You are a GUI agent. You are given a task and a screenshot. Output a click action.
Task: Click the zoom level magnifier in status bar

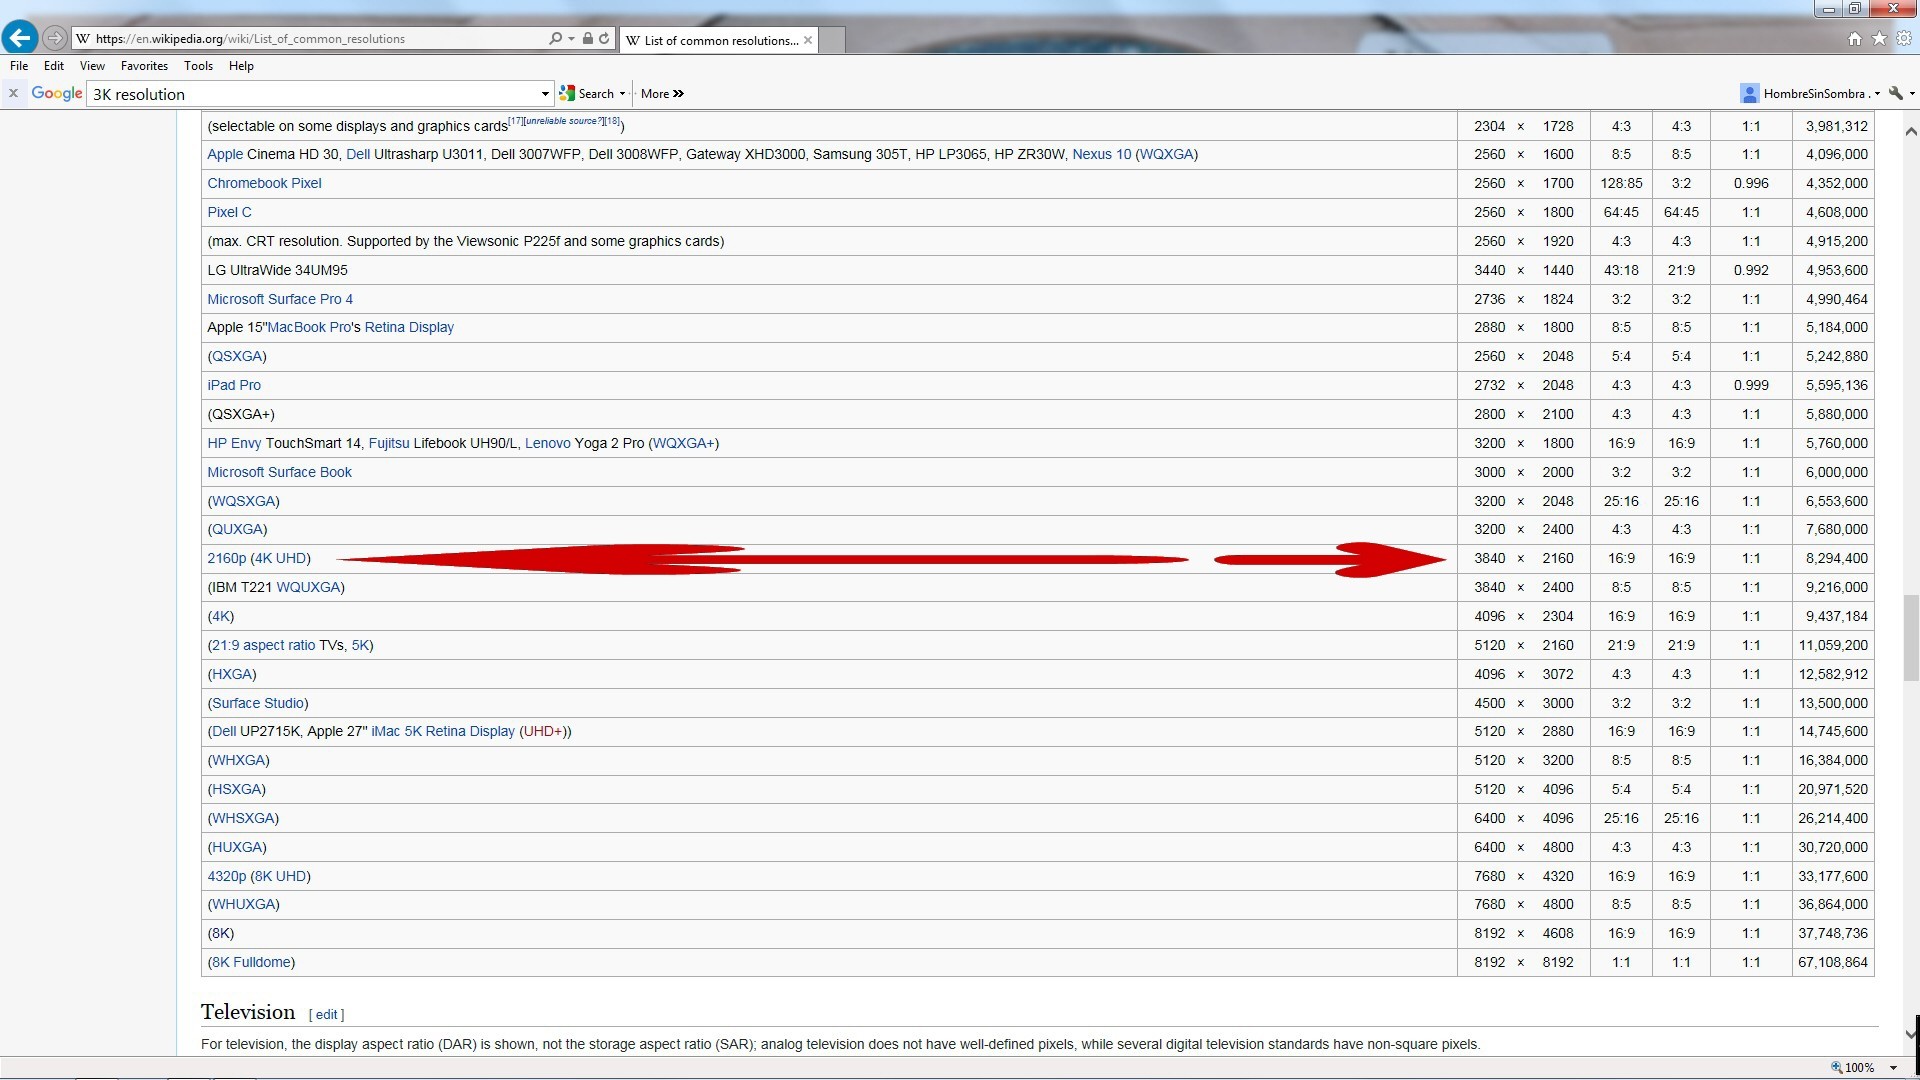tap(1836, 1067)
